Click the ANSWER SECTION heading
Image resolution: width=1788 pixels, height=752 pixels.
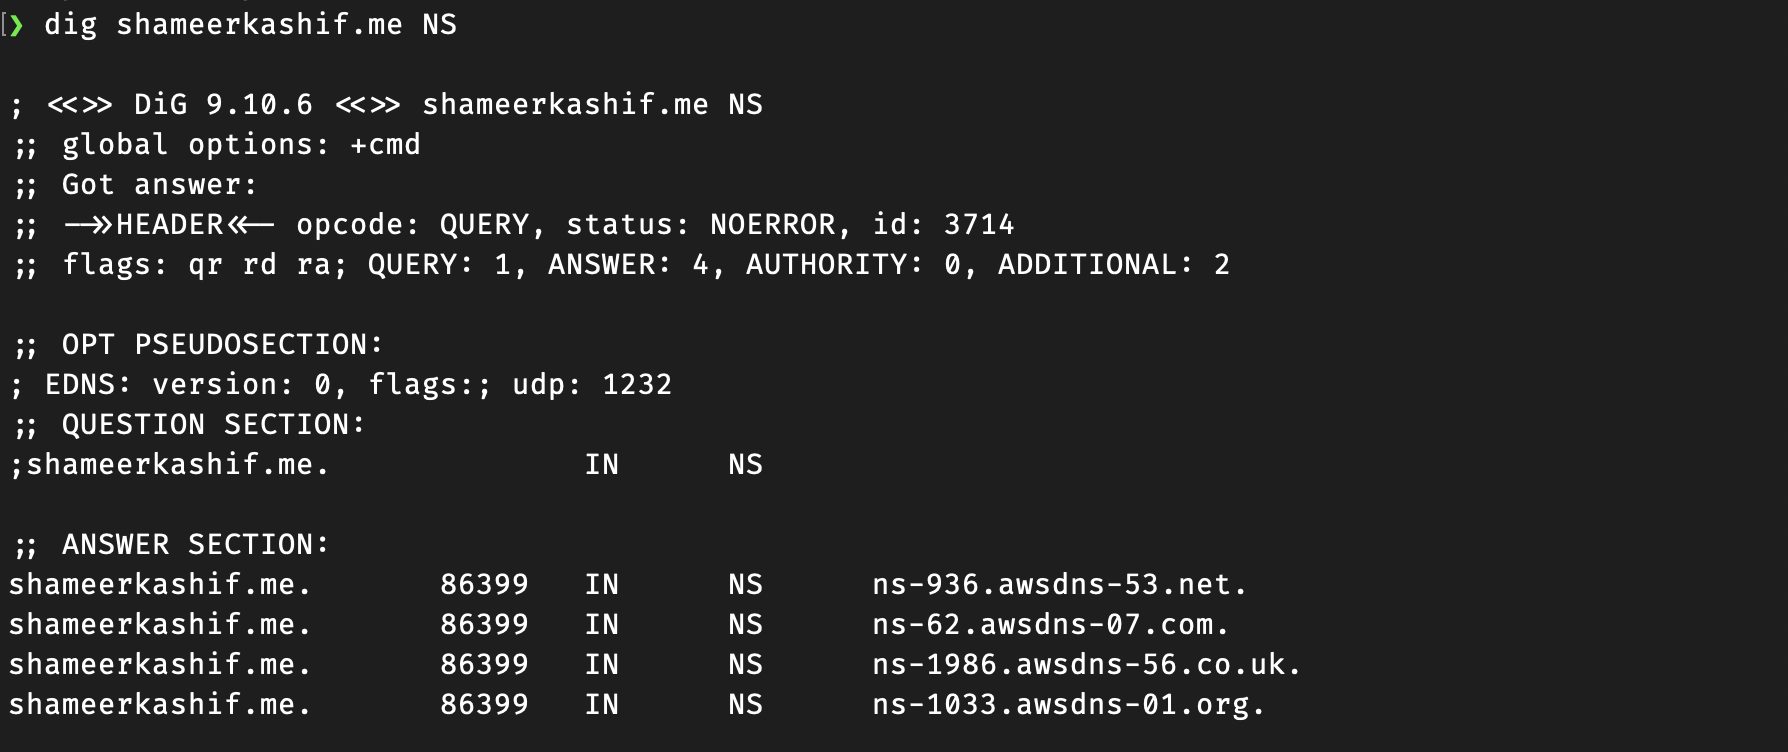(x=195, y=545)
